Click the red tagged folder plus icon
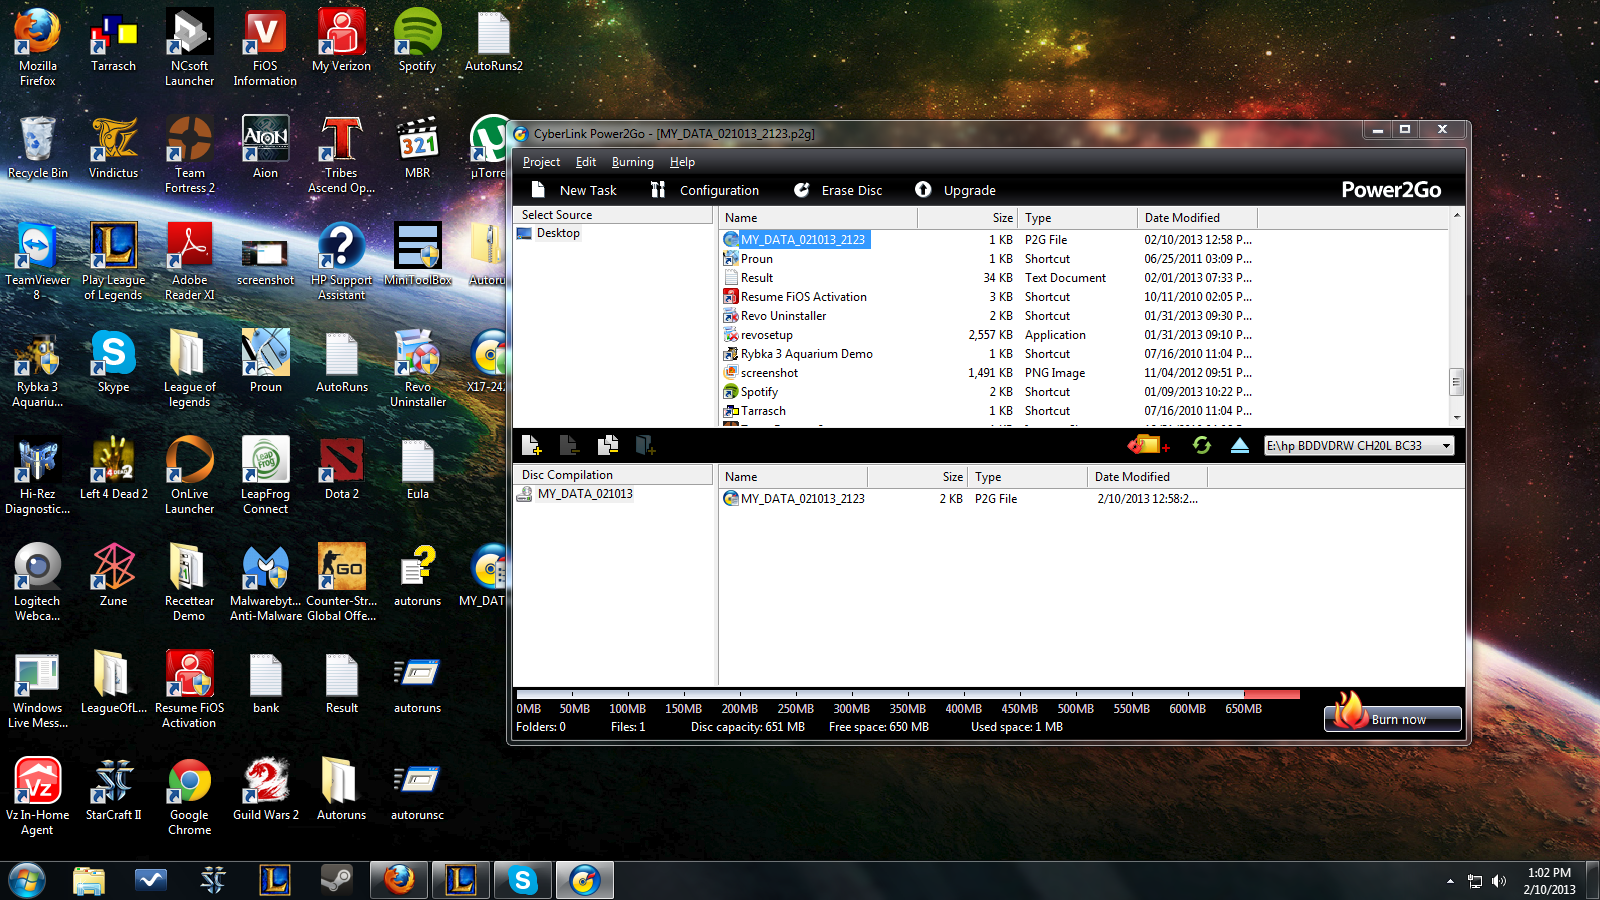The image size is (1600, 900). point(1148,445)
